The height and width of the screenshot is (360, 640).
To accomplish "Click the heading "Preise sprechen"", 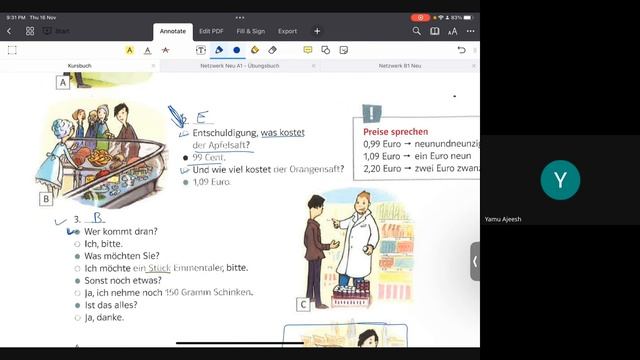I will coord(396,131).
